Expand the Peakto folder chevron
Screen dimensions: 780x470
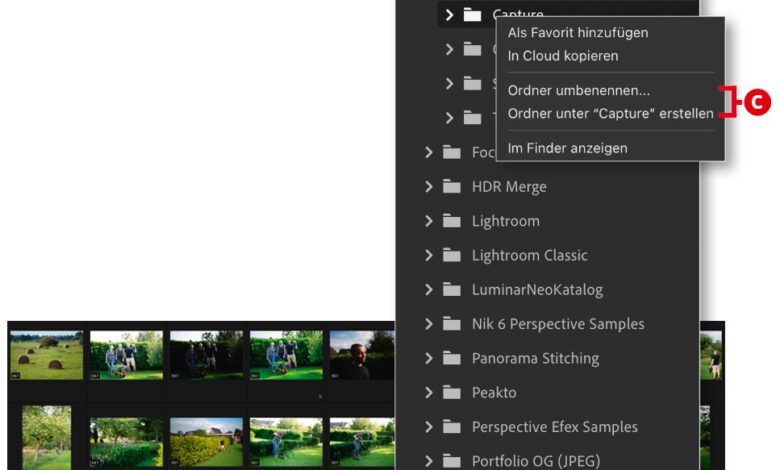[429, 392]
